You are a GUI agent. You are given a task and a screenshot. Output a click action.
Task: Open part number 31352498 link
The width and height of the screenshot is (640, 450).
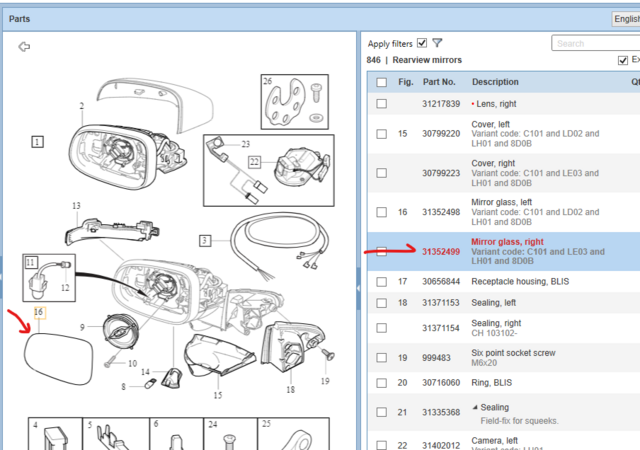[x=440, y=212]
